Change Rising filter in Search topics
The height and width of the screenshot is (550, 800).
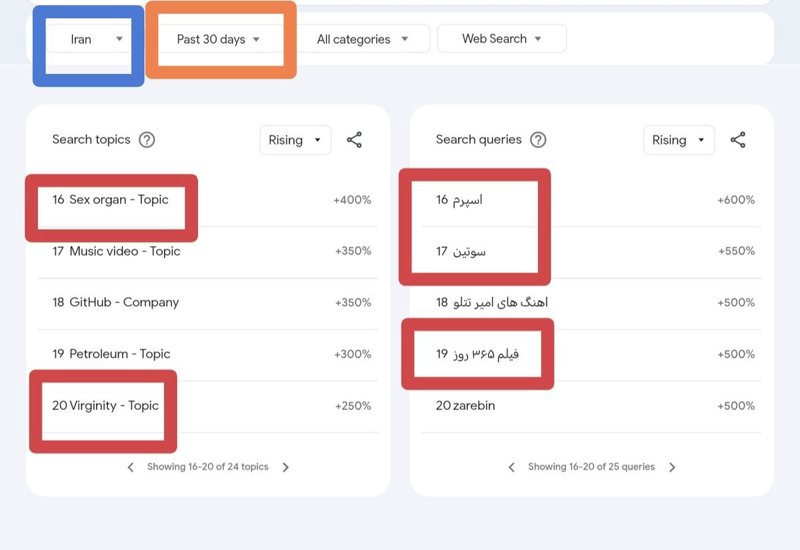[295, 140]
